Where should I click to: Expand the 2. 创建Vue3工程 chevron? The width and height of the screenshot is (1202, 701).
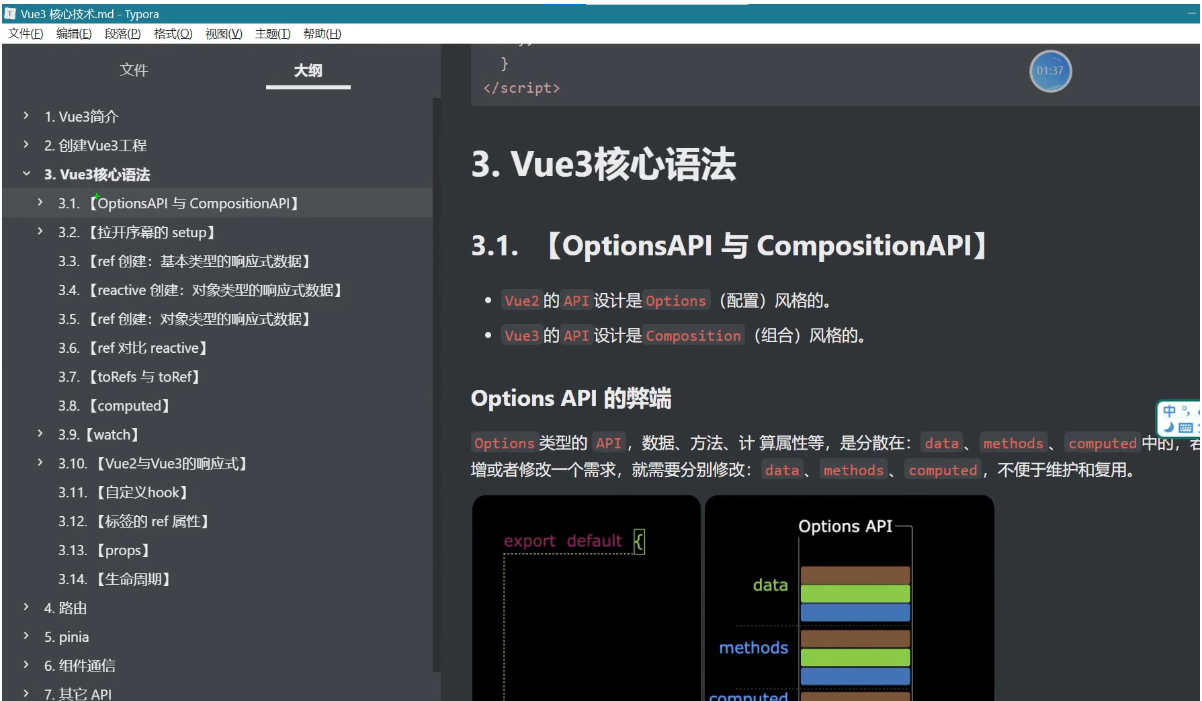point(26,145)
